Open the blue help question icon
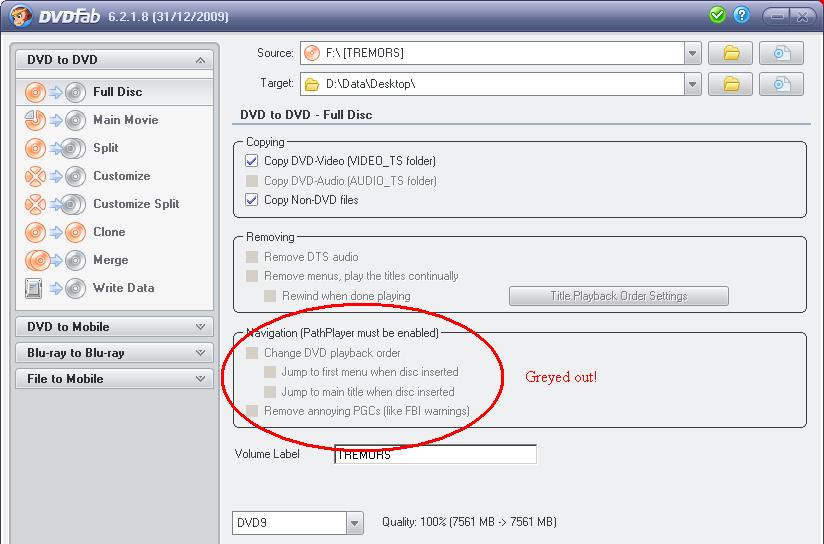Screen dimensions: 824x544 [741, 15]
